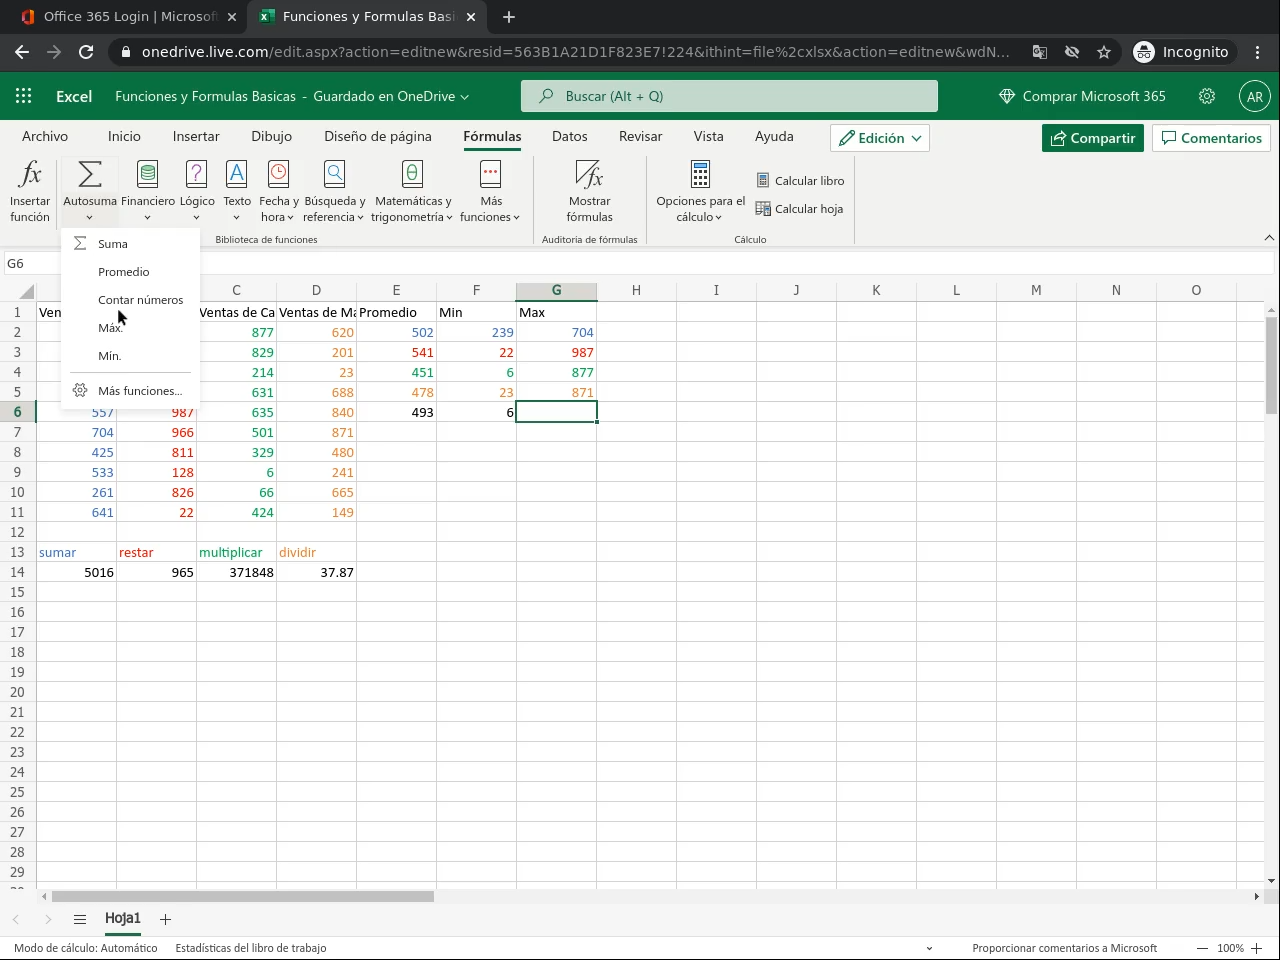Click Mostrar fórmulas icon

coord(589,175)
